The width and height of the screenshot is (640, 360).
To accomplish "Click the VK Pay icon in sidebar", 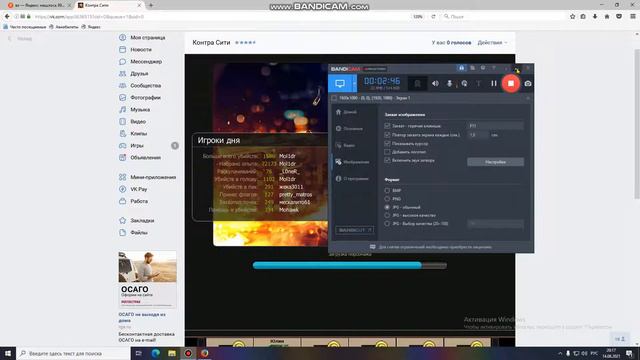I will click(122, 189).
